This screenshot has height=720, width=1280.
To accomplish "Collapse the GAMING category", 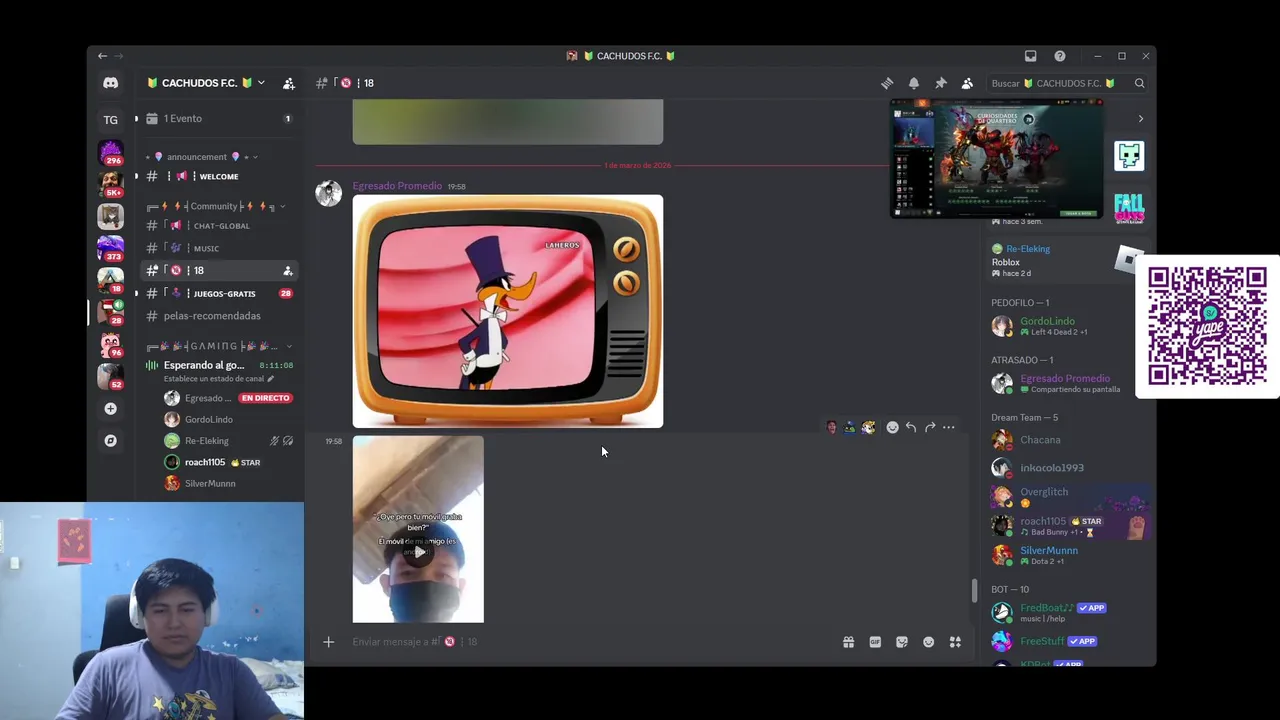I will pos(218,346).
